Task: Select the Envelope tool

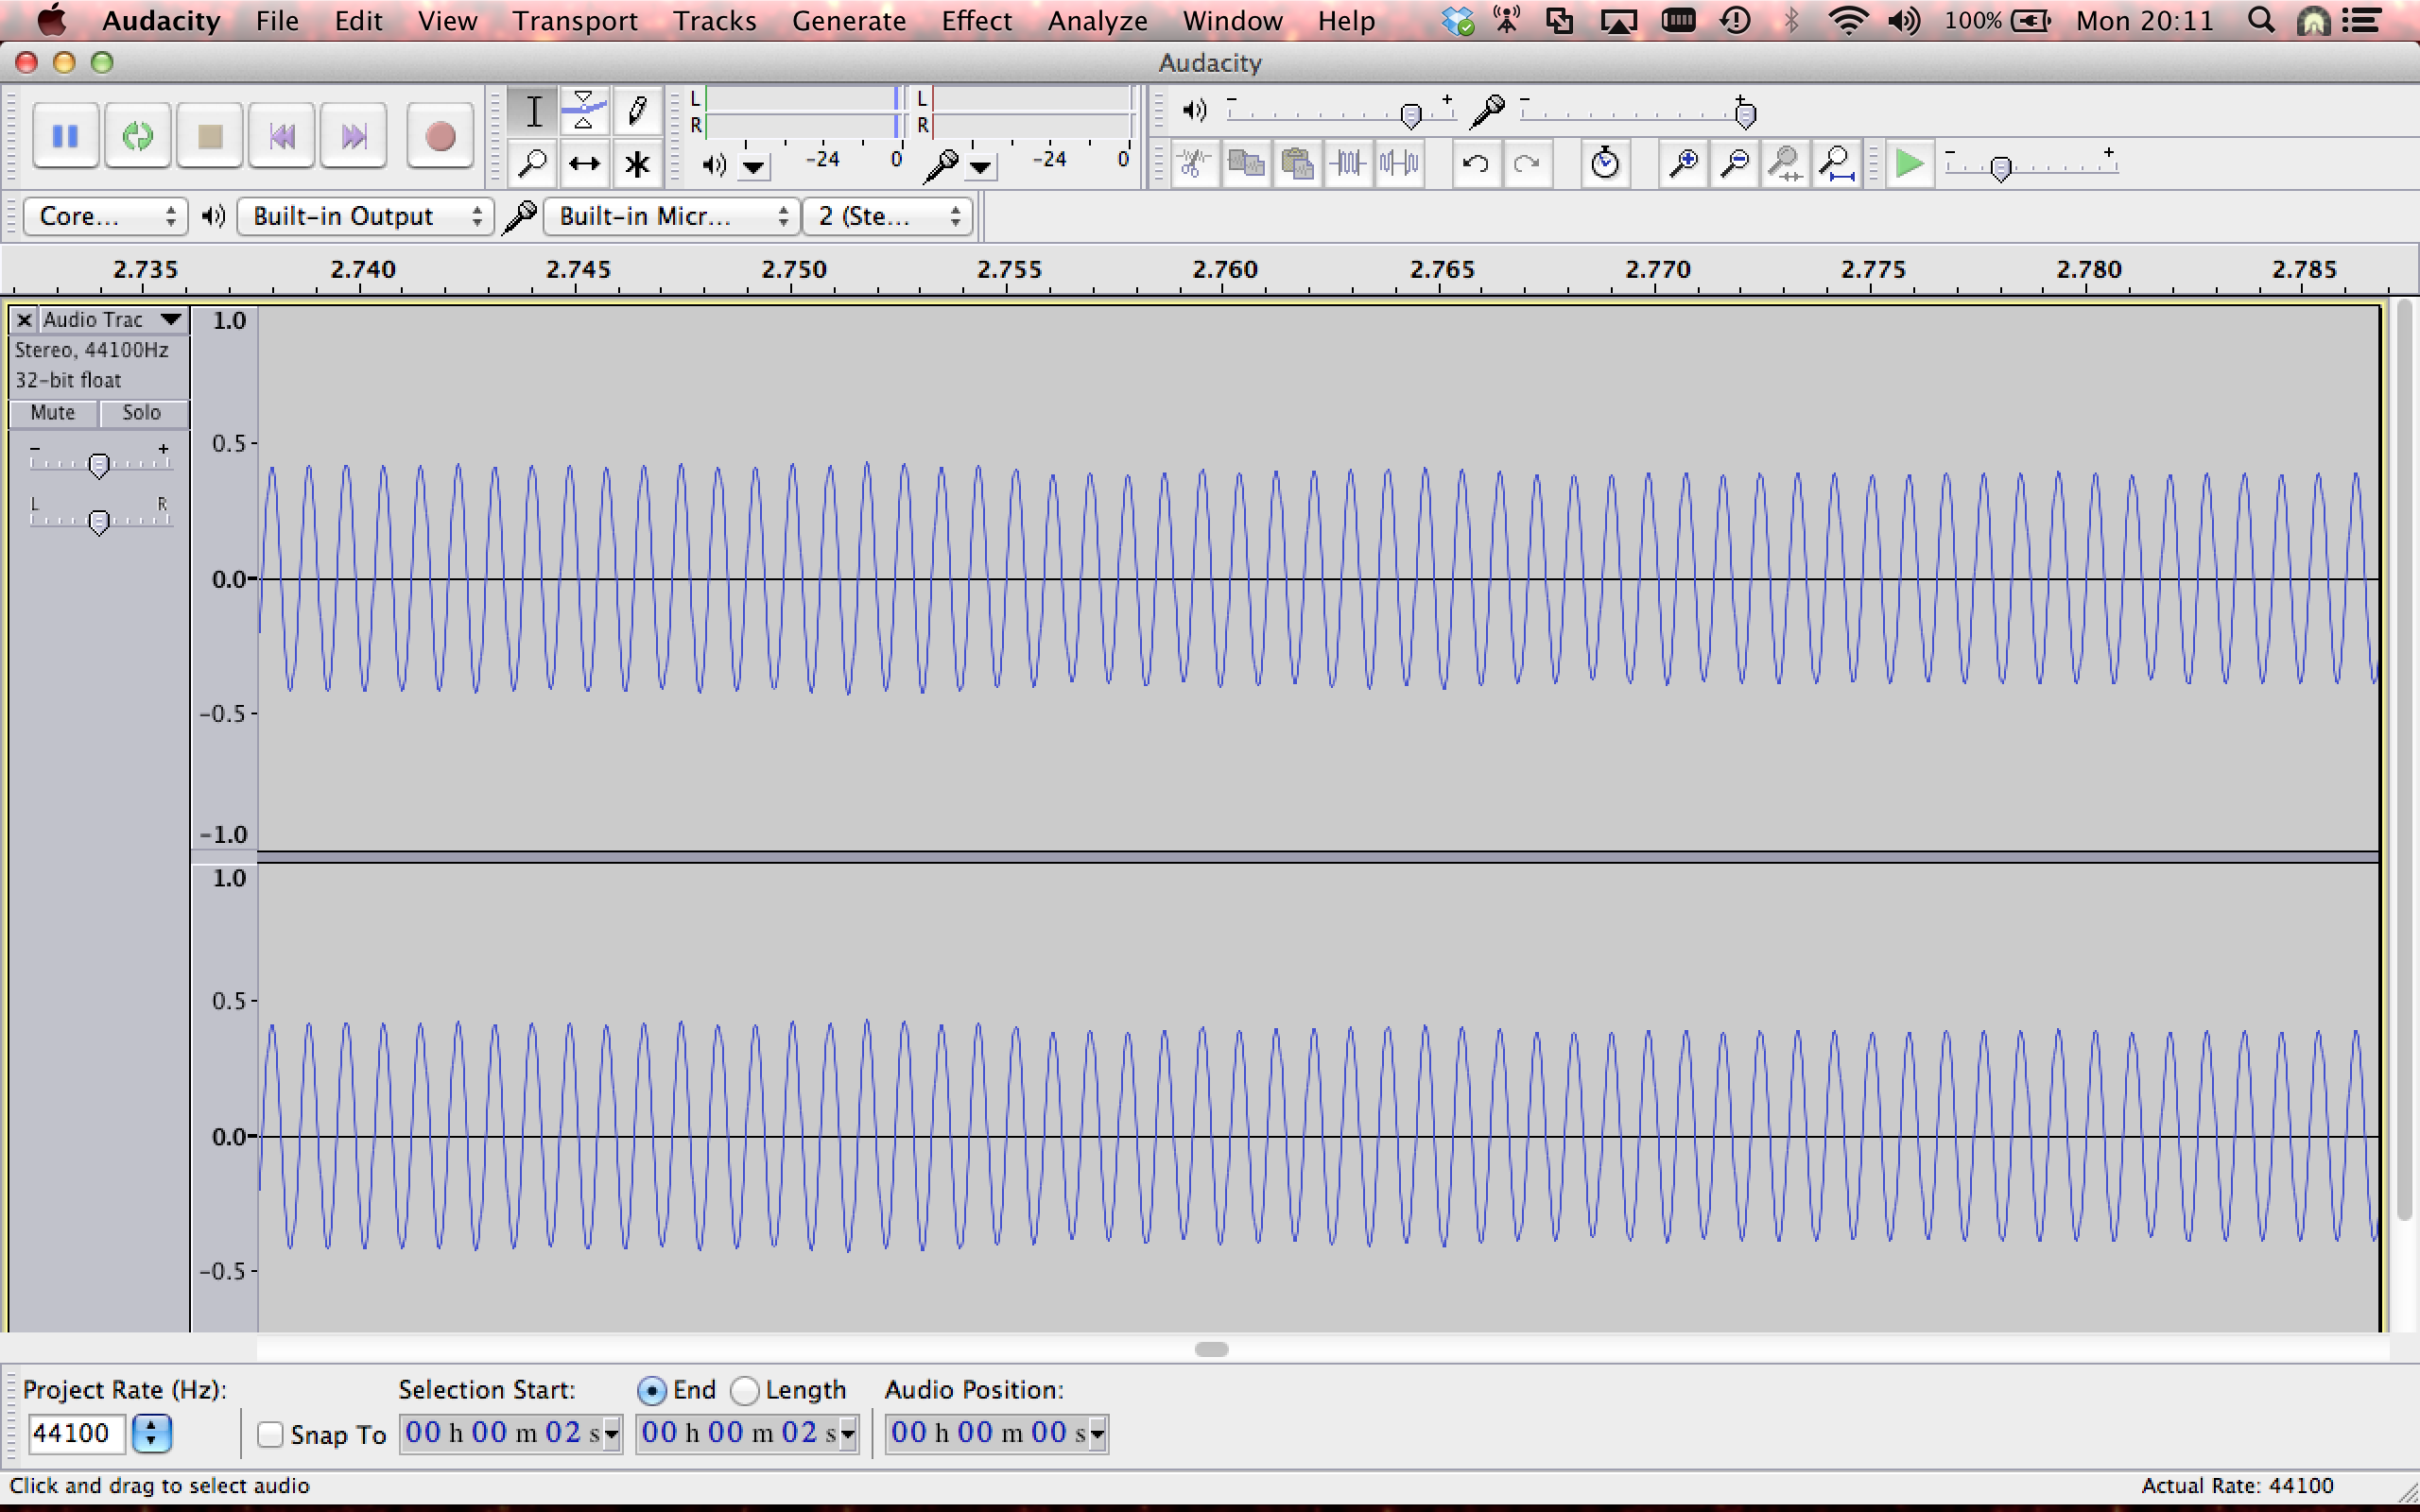Action: 584,110
